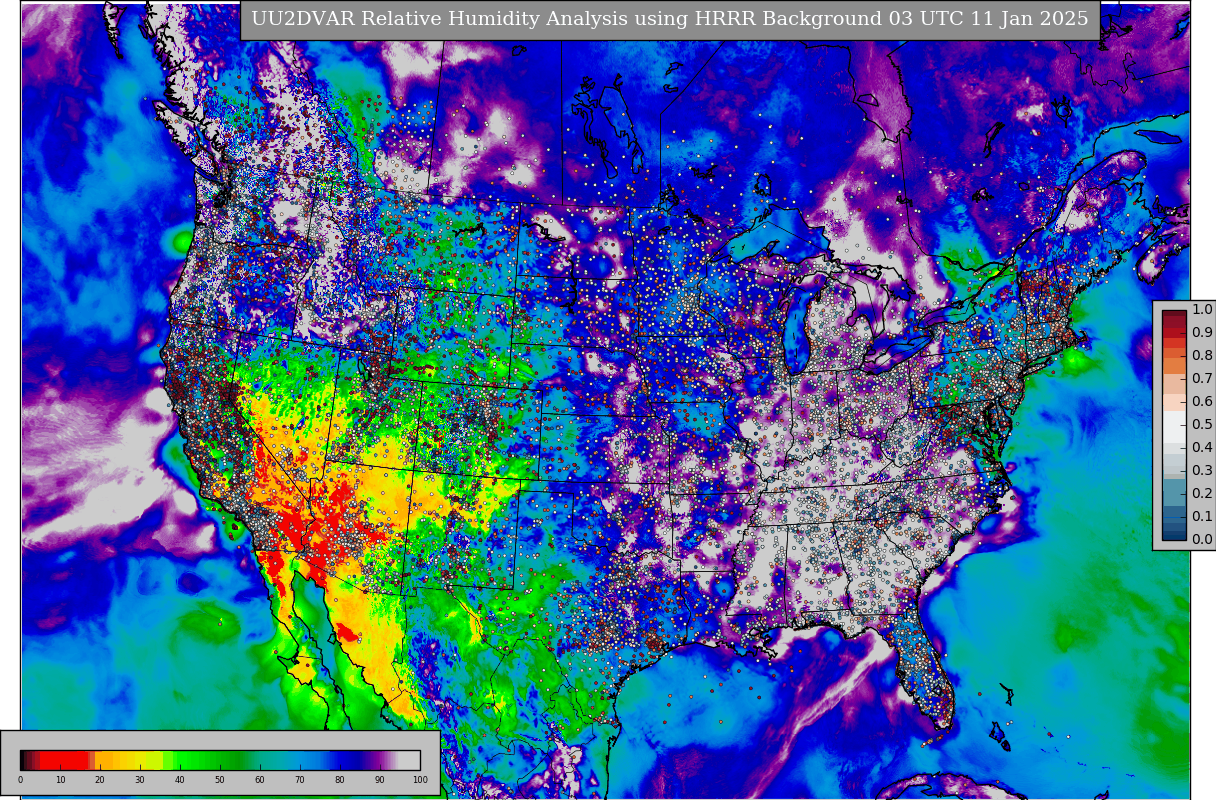The width and height of the screenshot is (1216, 800).
Task: Click the '0.0' label on right colorbar
Action: click(1202, 540)
